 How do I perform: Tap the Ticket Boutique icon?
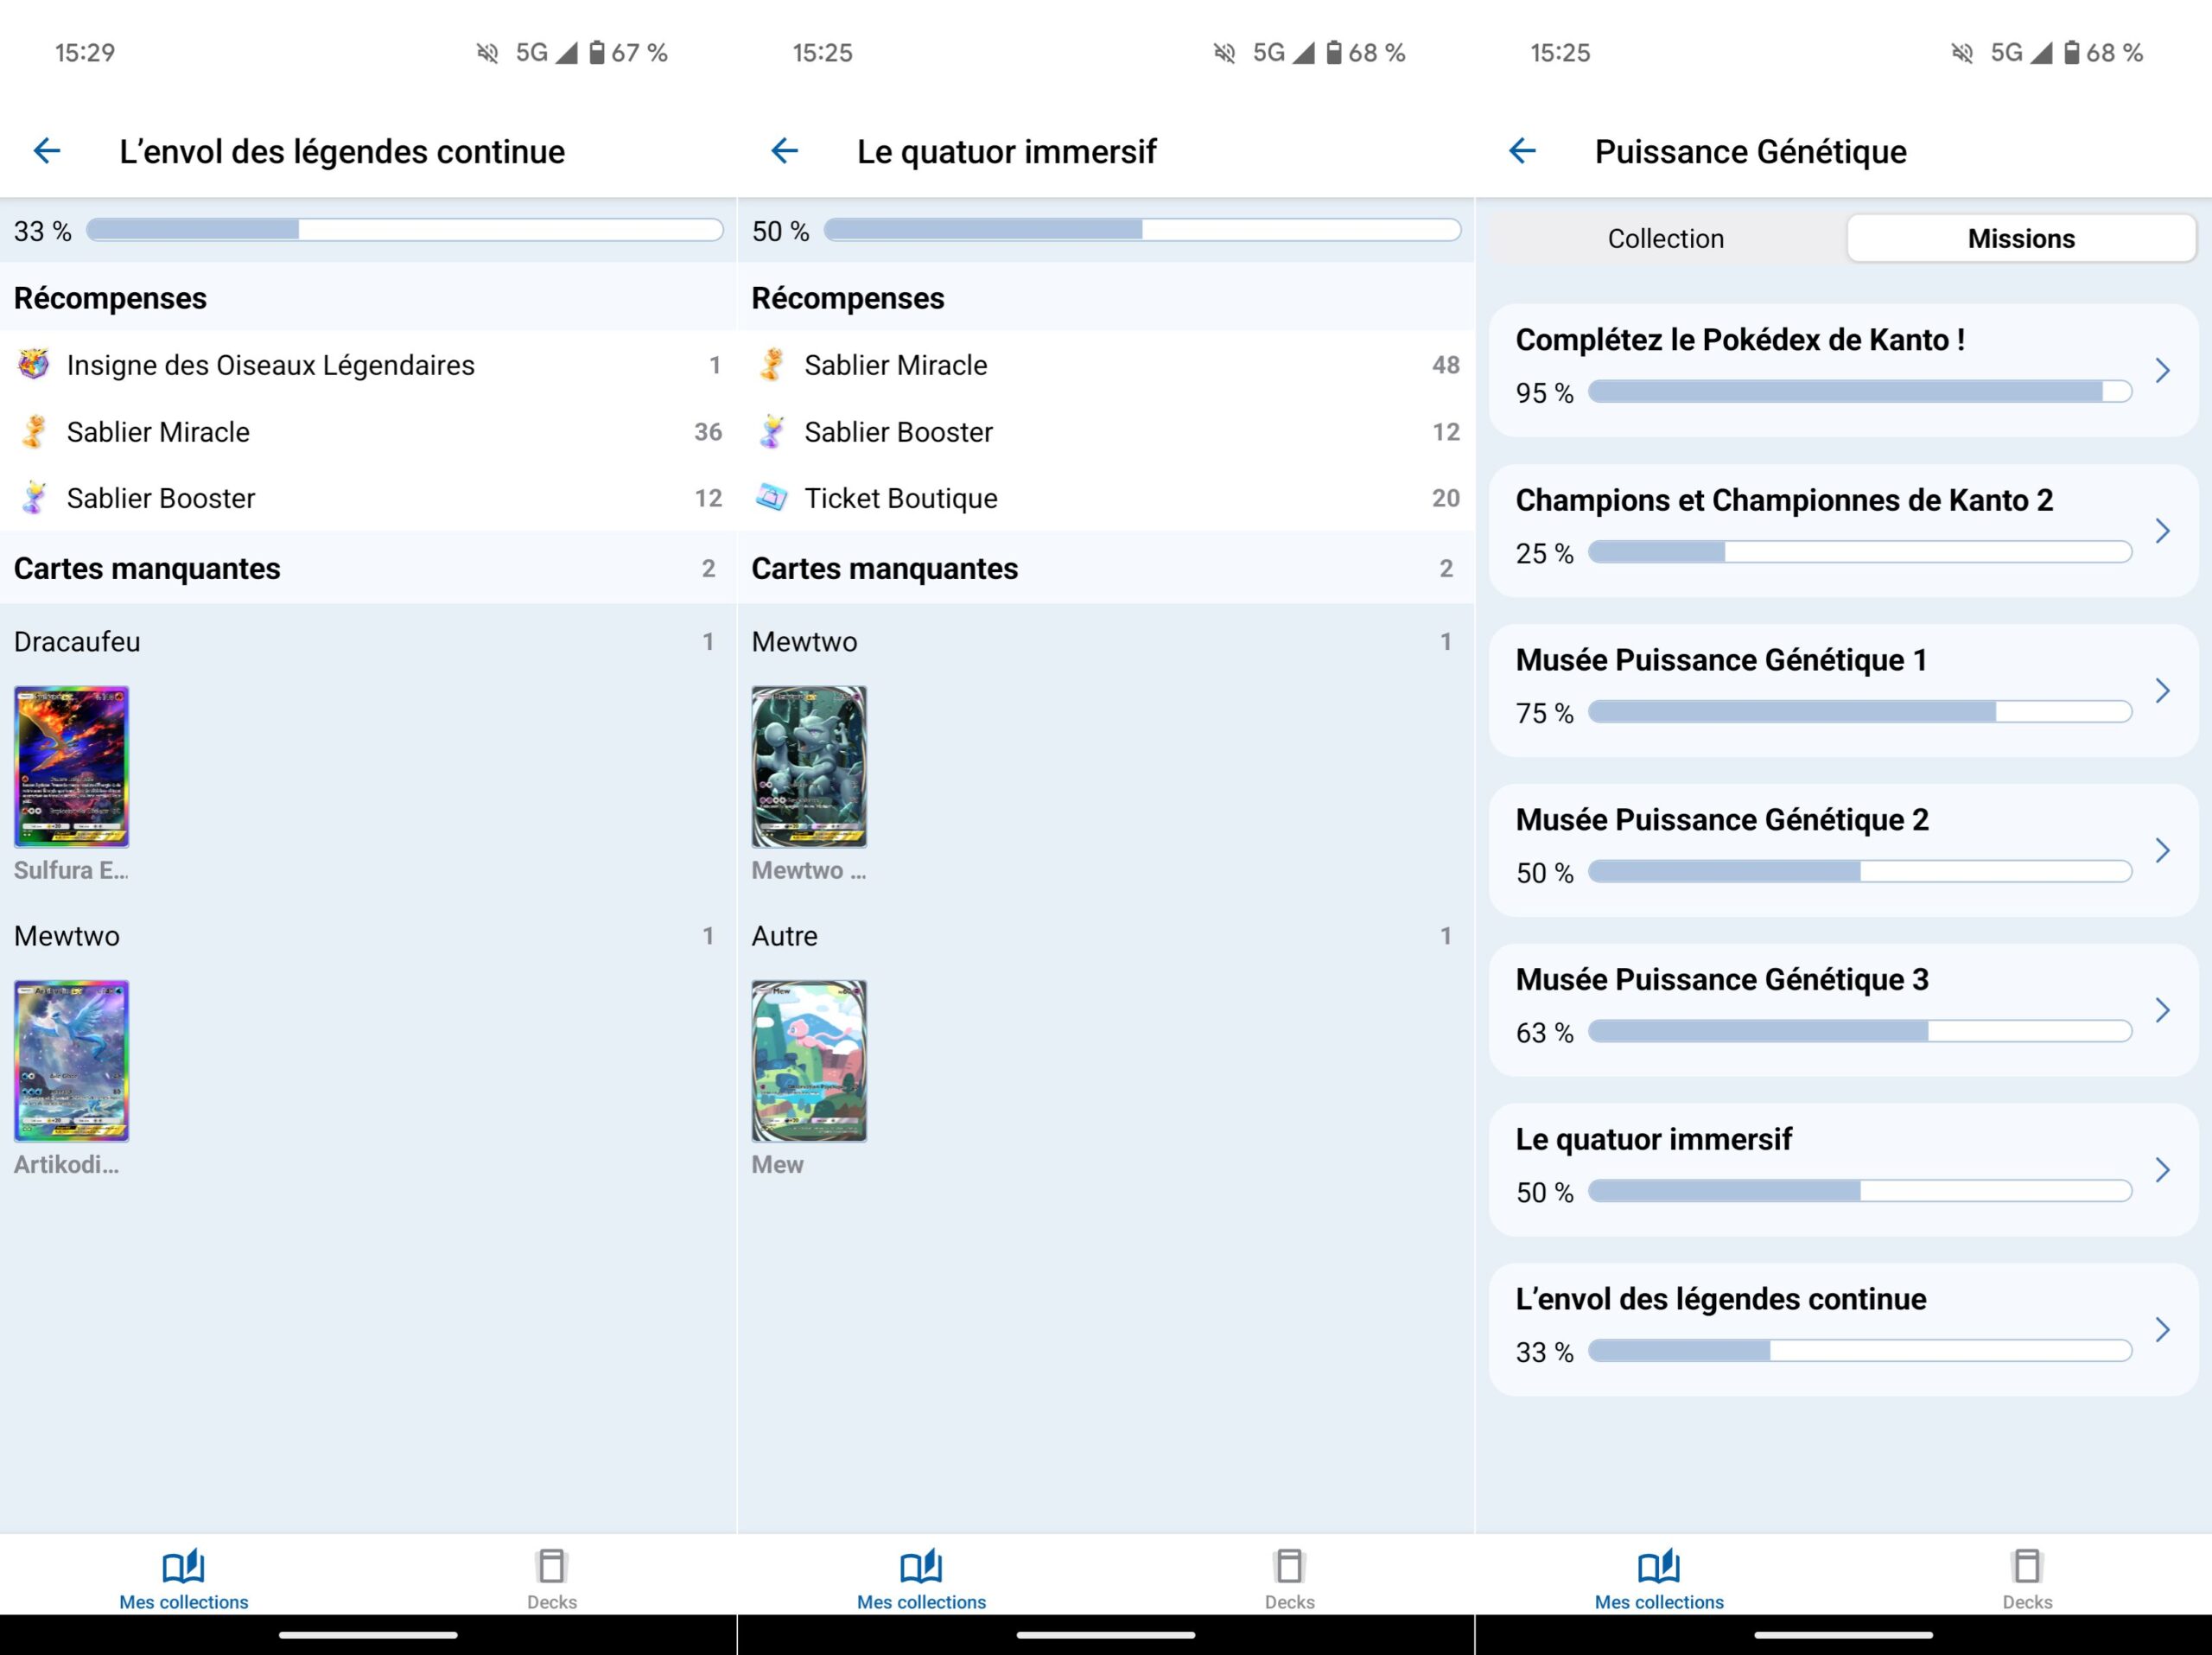771,497
